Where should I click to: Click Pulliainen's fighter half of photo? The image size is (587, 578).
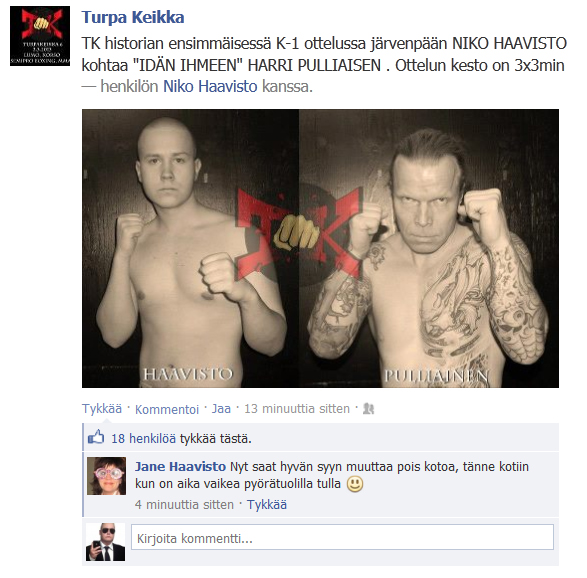click(x=429, y=248)
